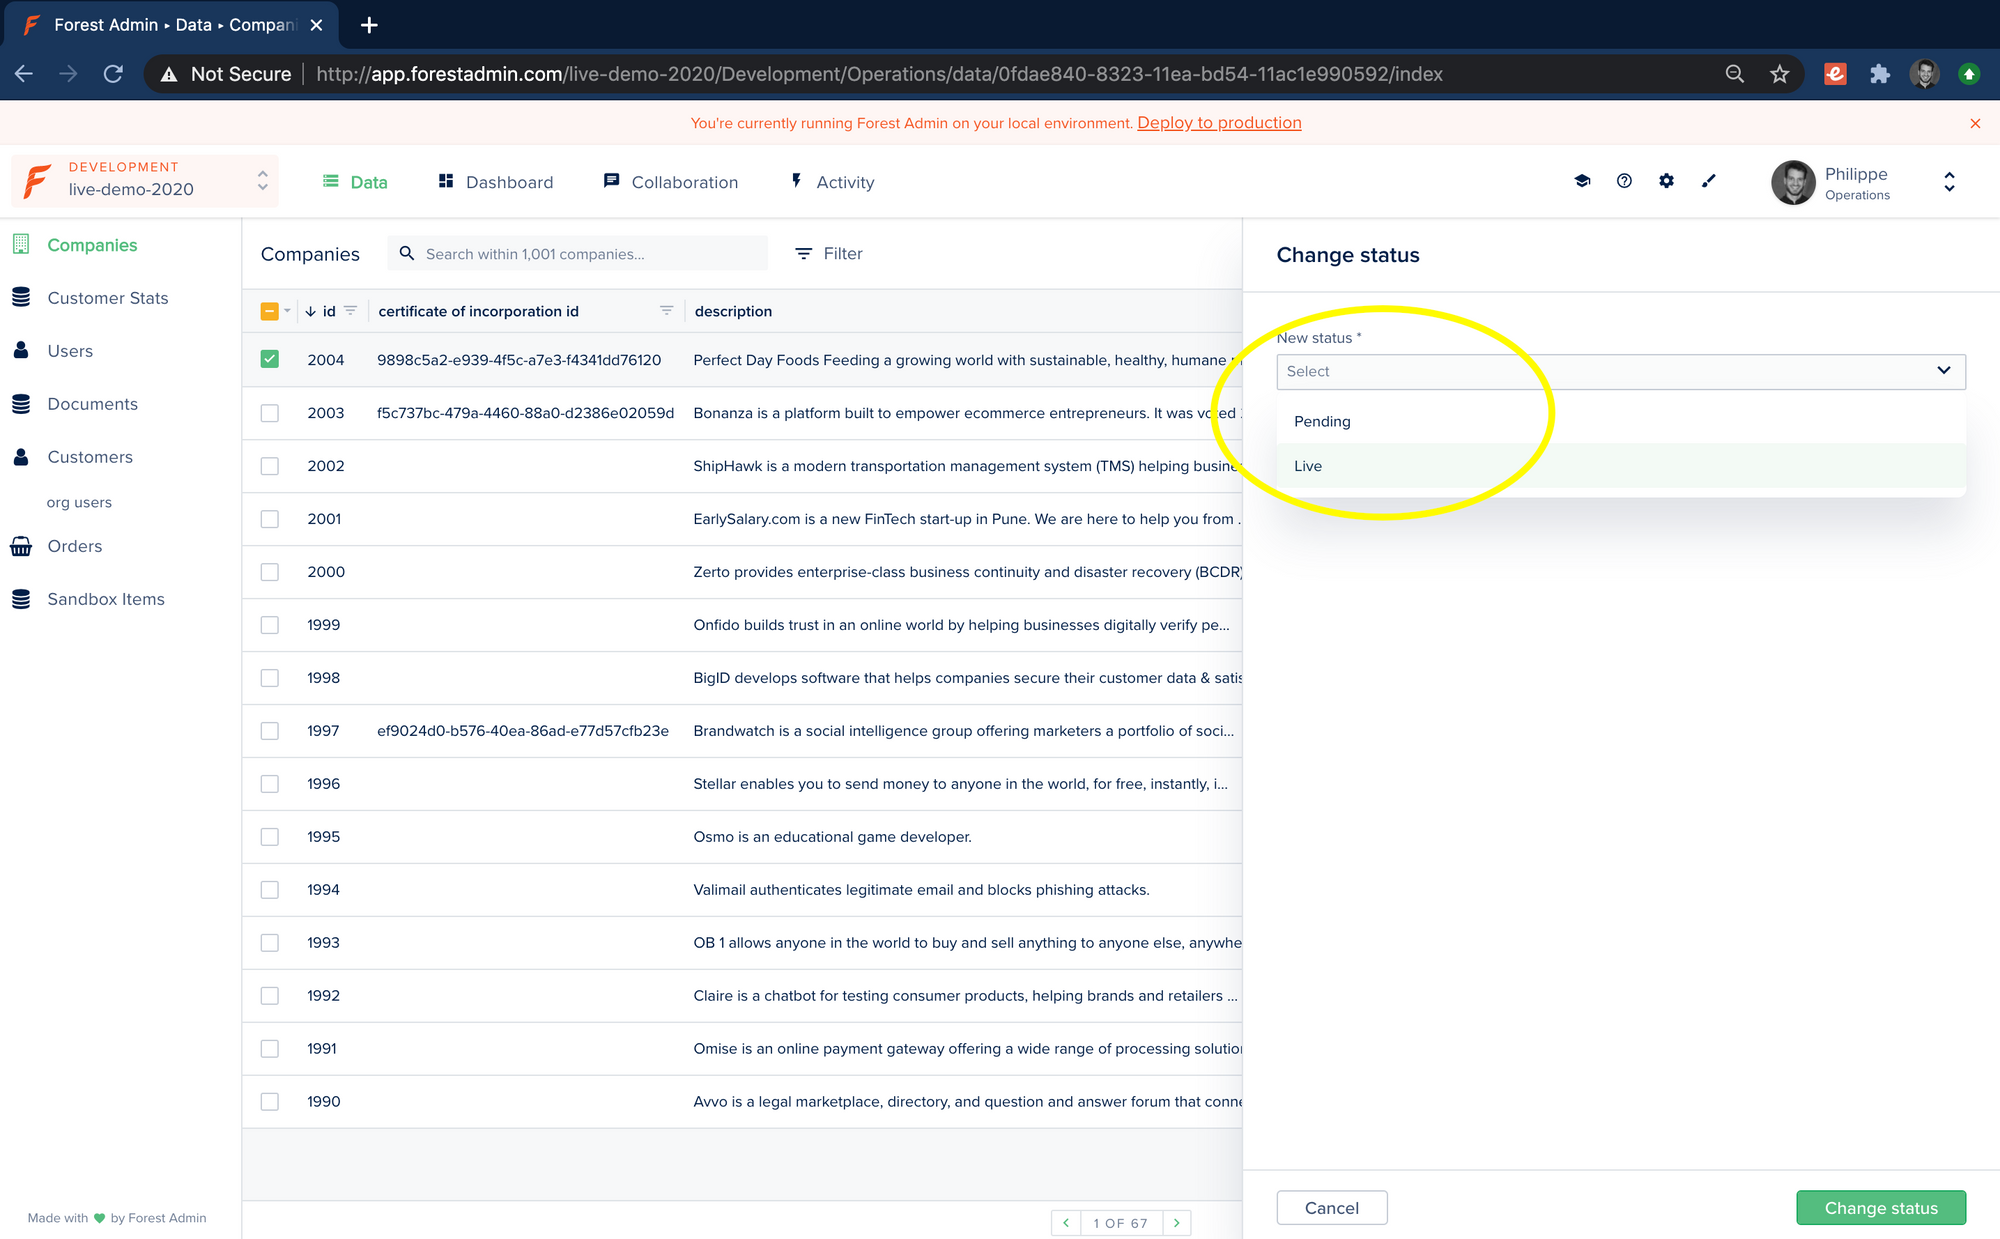Image resolution: width=2000 pixels, height=1239 pixels.
Task: Open the New status select dropdown
Action: pos(1621,371)
